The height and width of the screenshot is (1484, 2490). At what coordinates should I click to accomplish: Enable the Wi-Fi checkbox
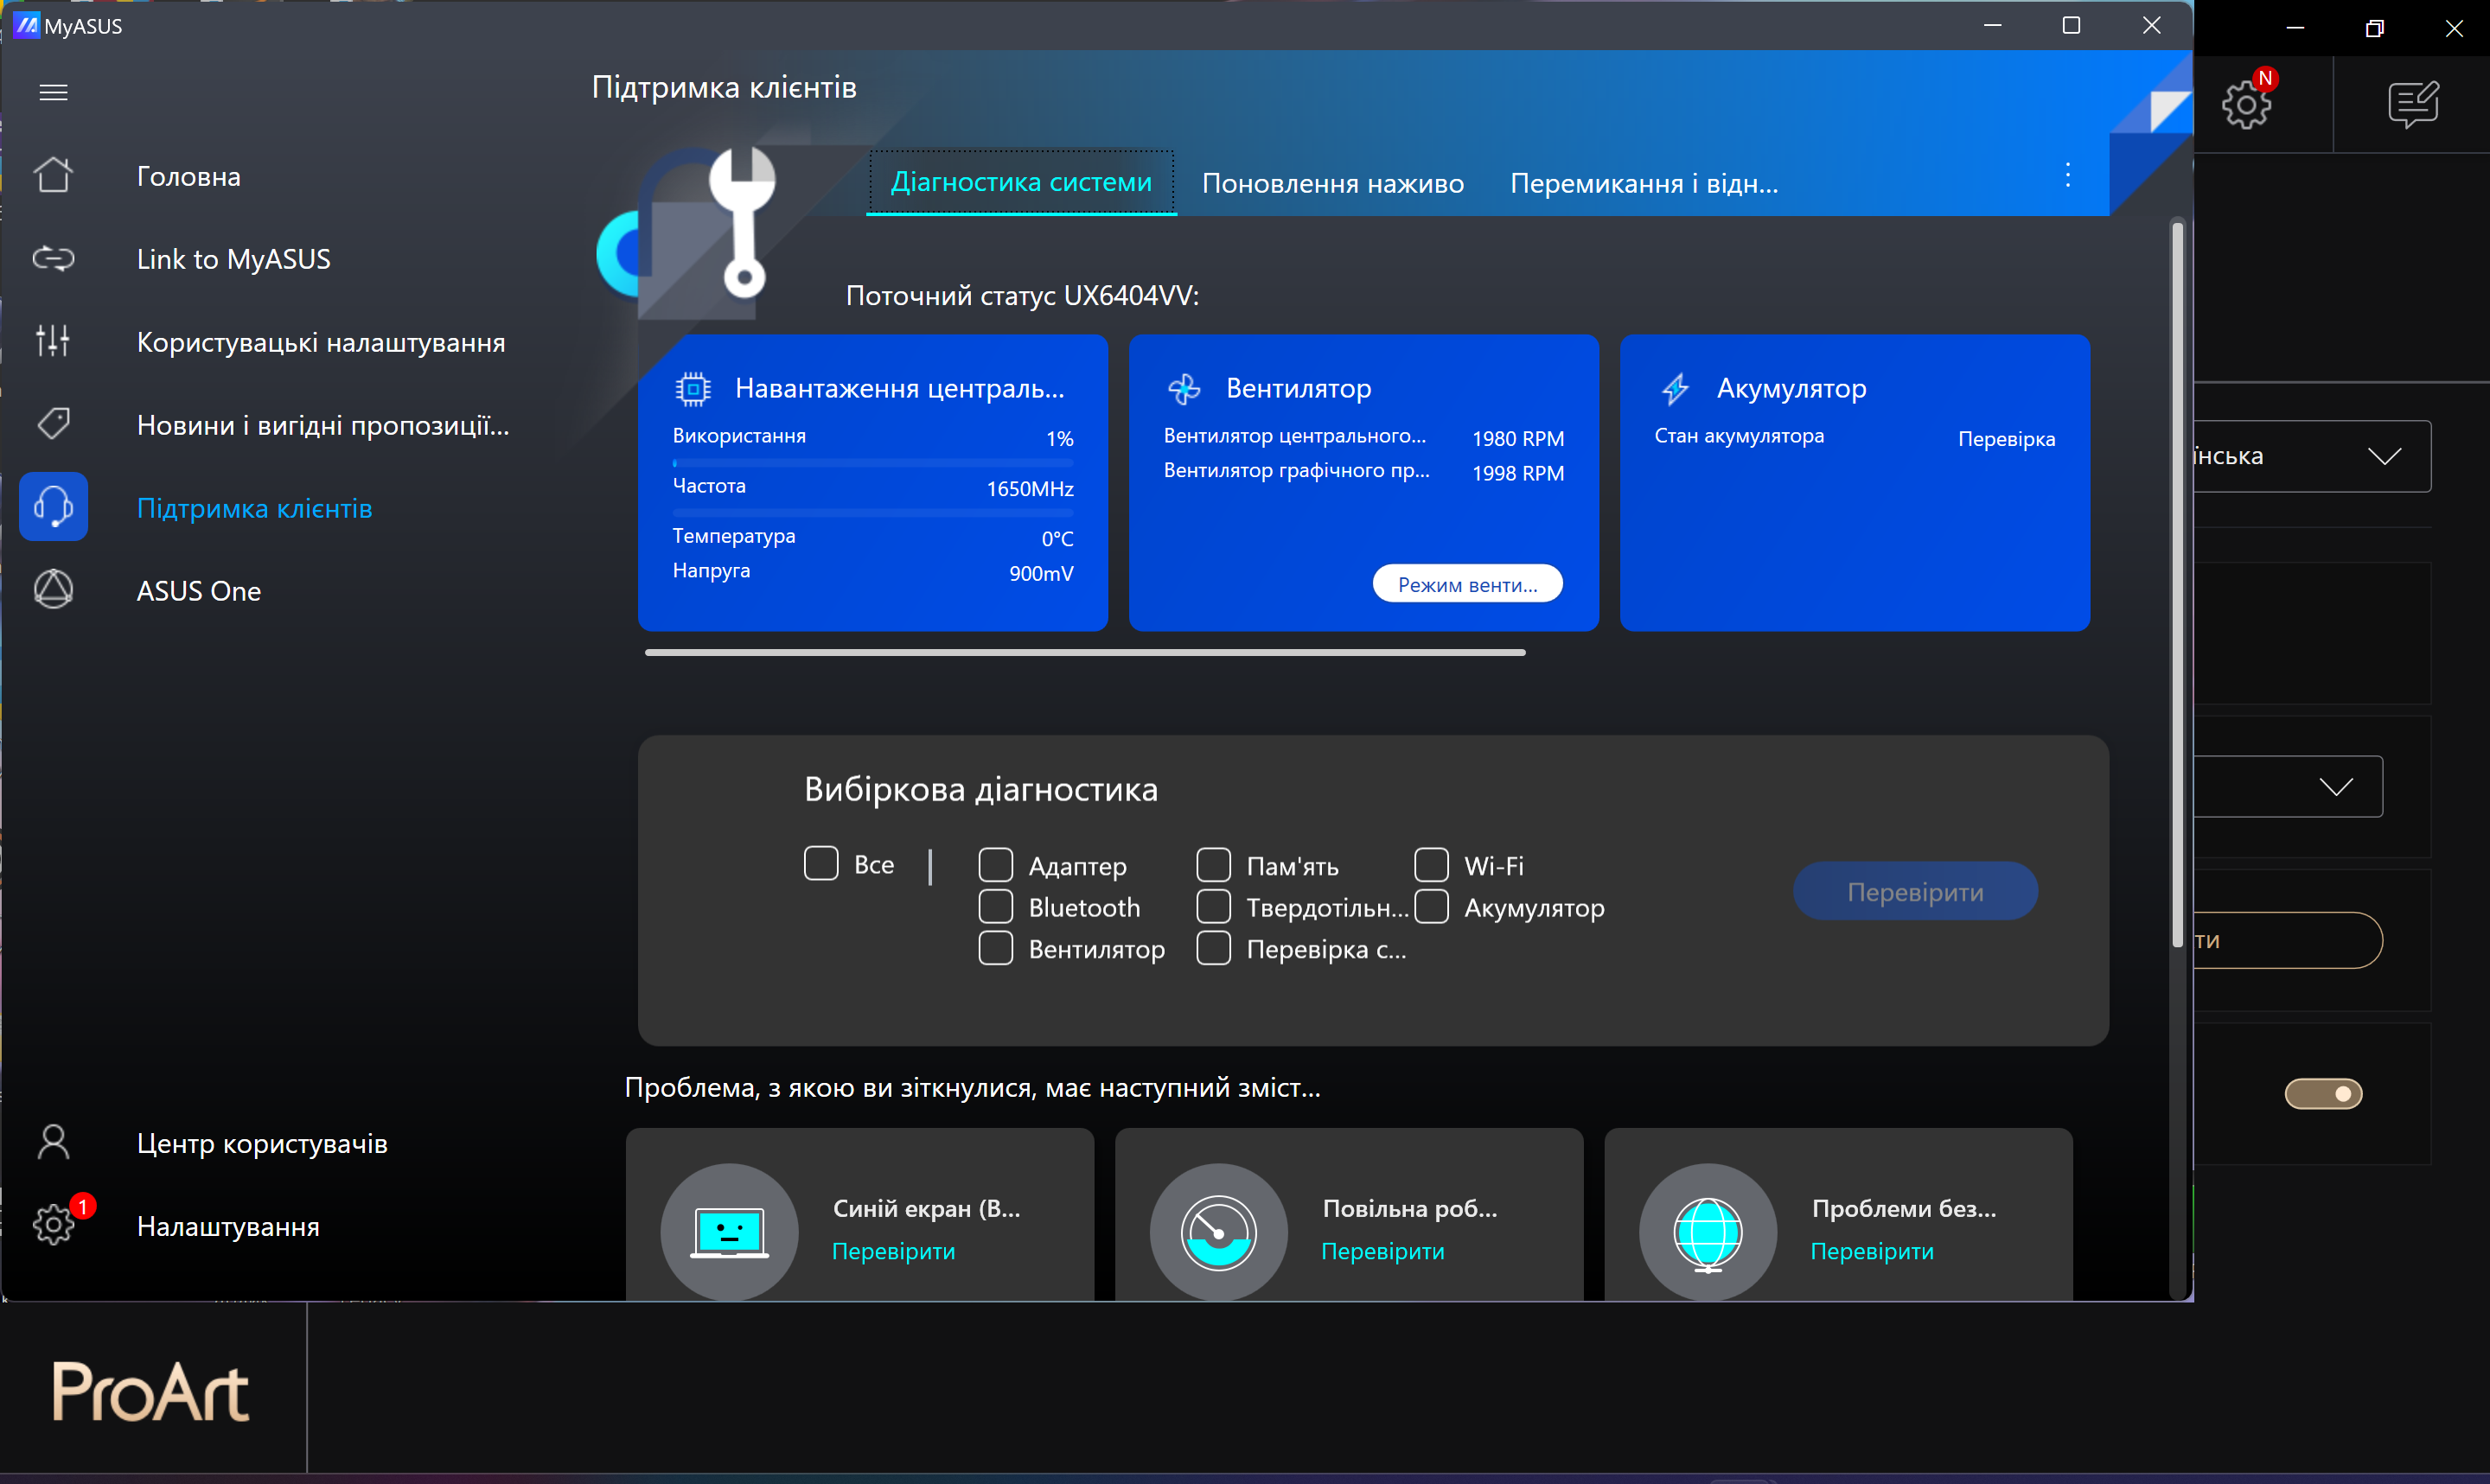click(x=1431, y=865)
